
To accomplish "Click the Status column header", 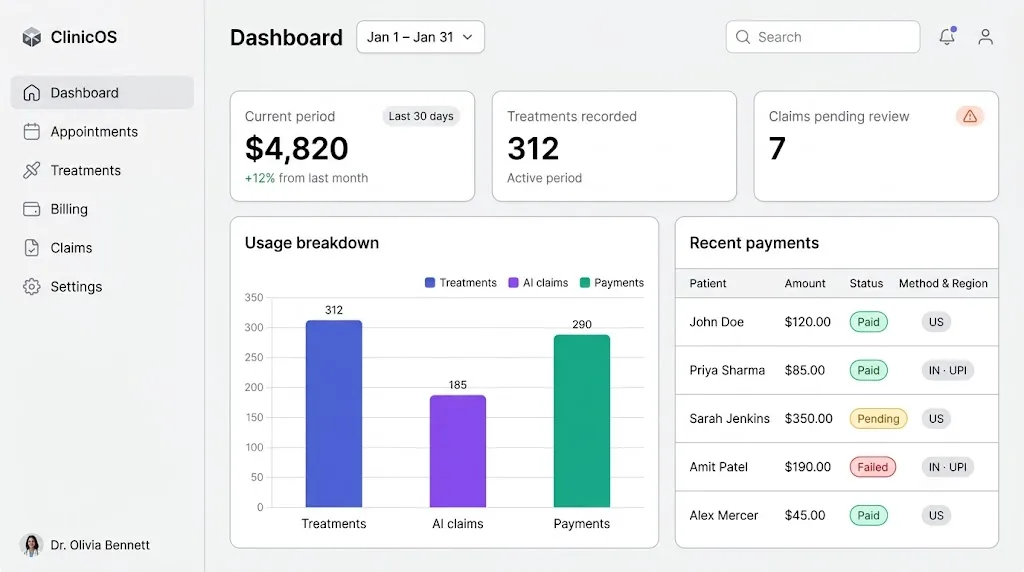I will 866,283.
